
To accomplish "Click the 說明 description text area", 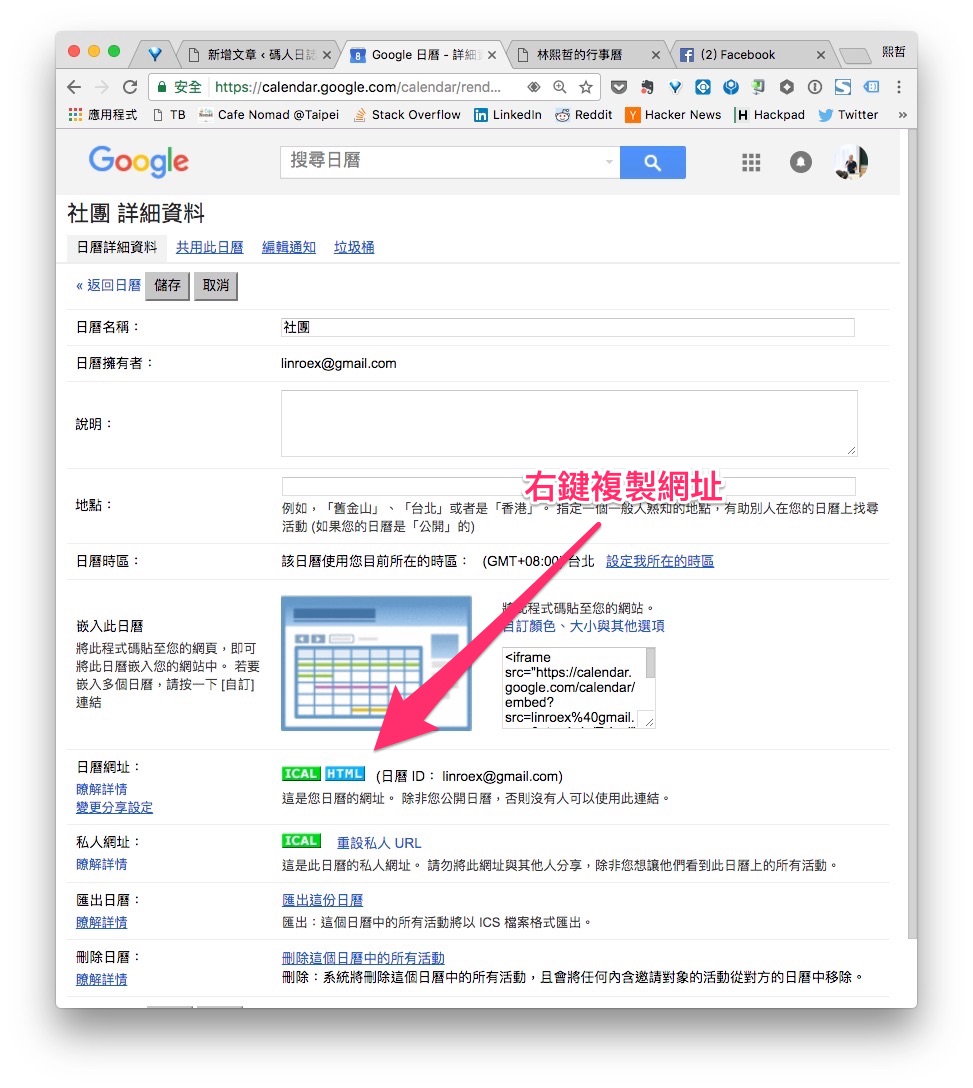I will tap(569, 423).
